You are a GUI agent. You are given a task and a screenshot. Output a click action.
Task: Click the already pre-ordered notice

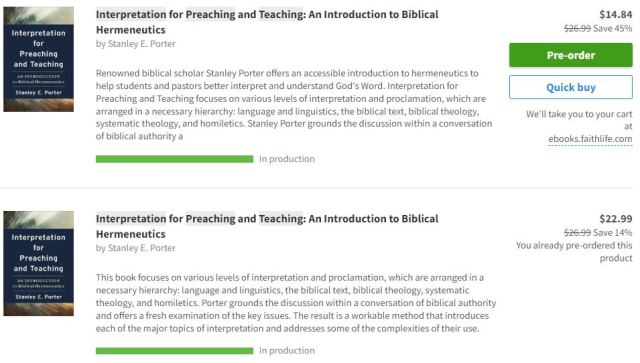574,252
